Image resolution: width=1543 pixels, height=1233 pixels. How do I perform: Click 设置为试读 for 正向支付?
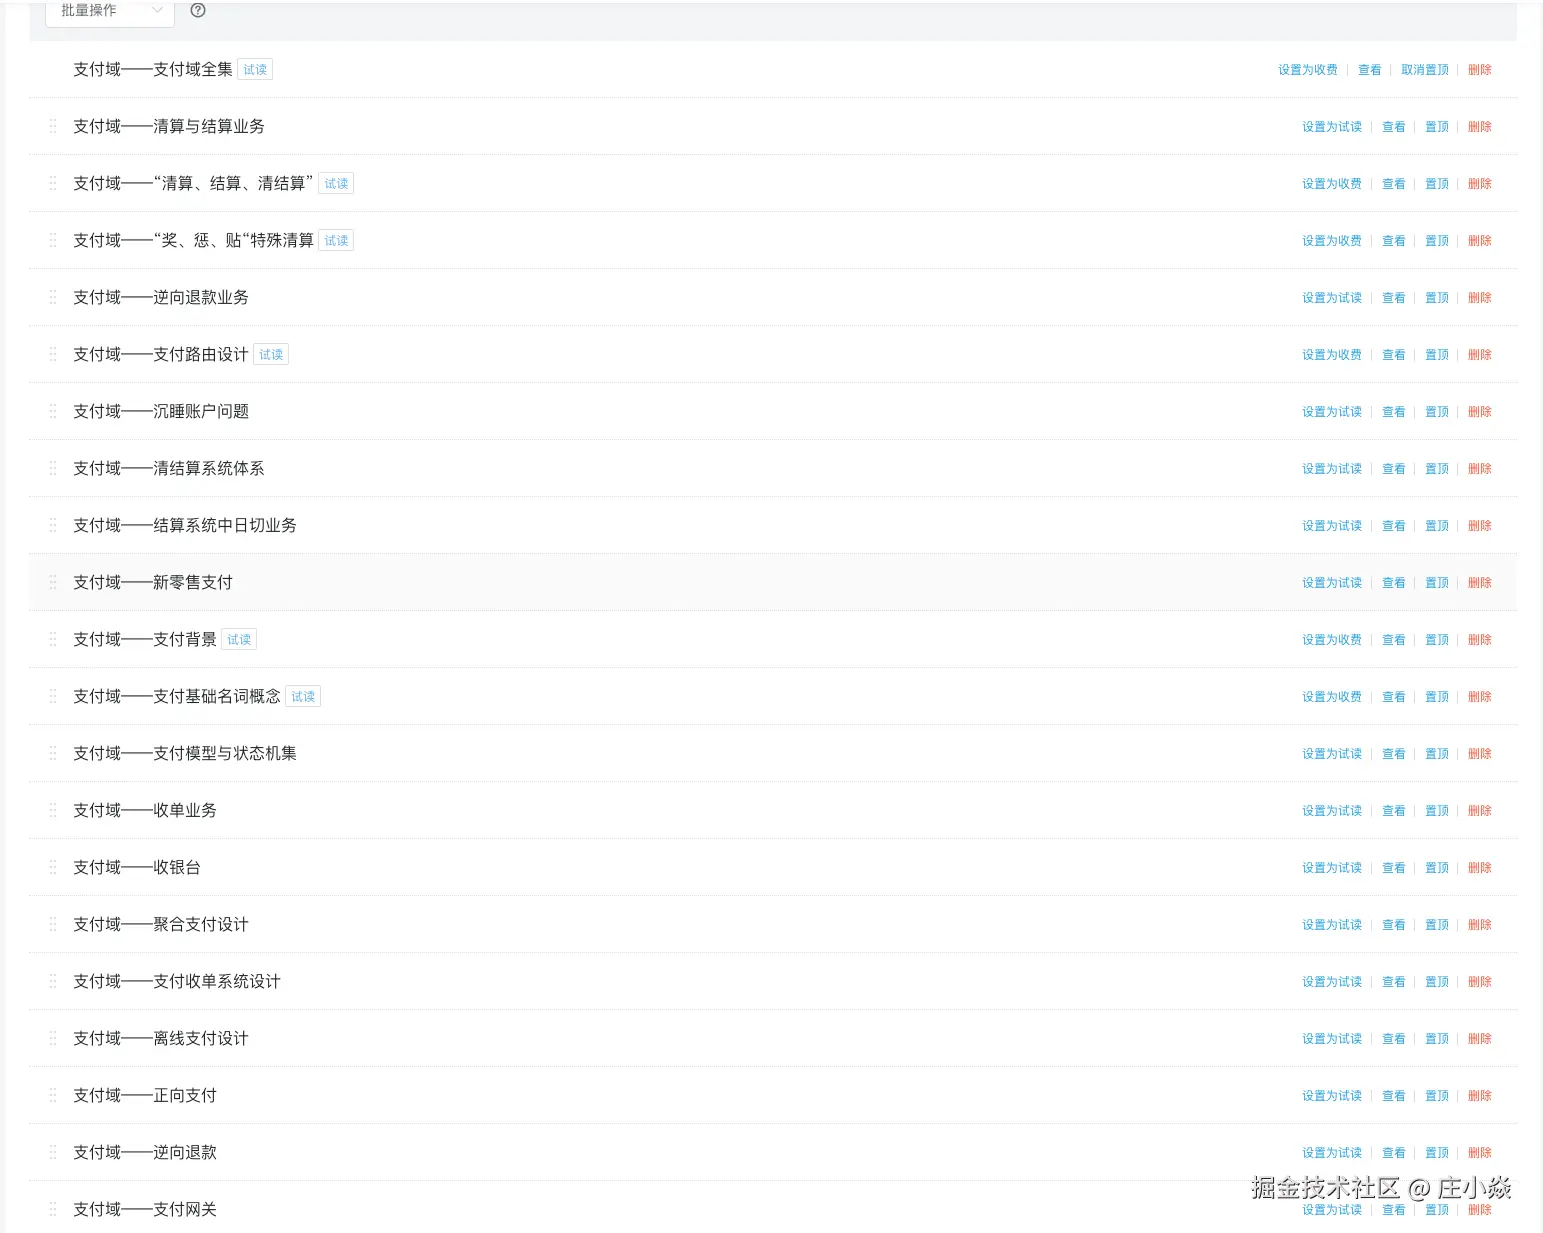click(1331, 1095)
